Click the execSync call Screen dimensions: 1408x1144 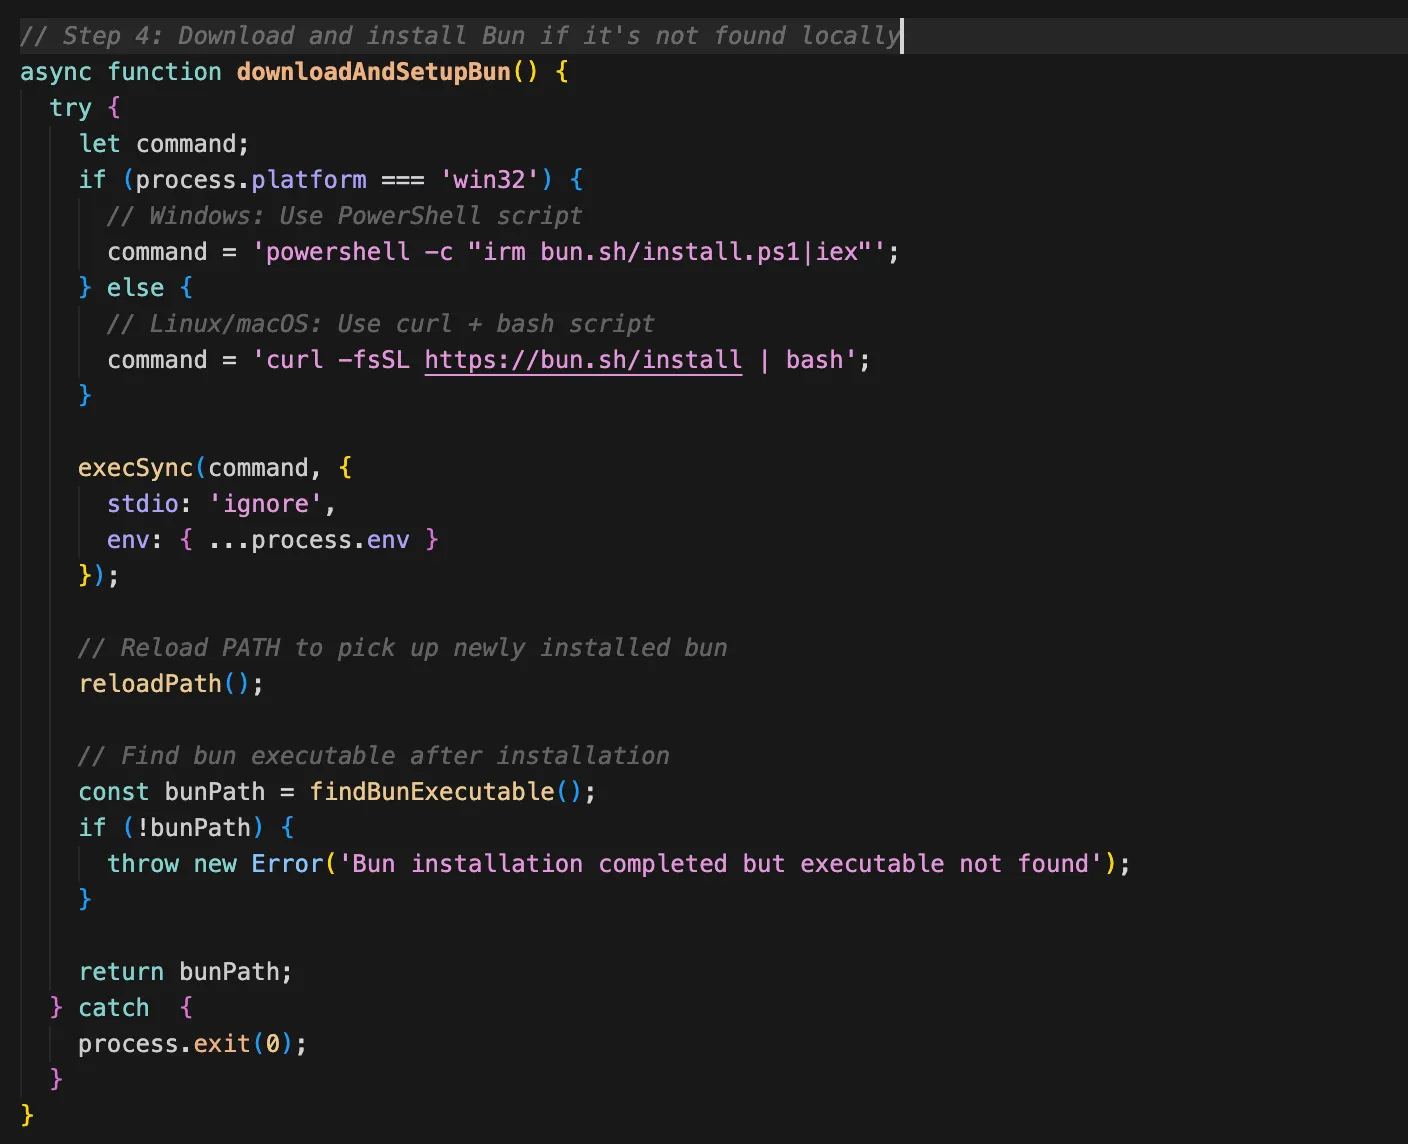click(135, 468)
